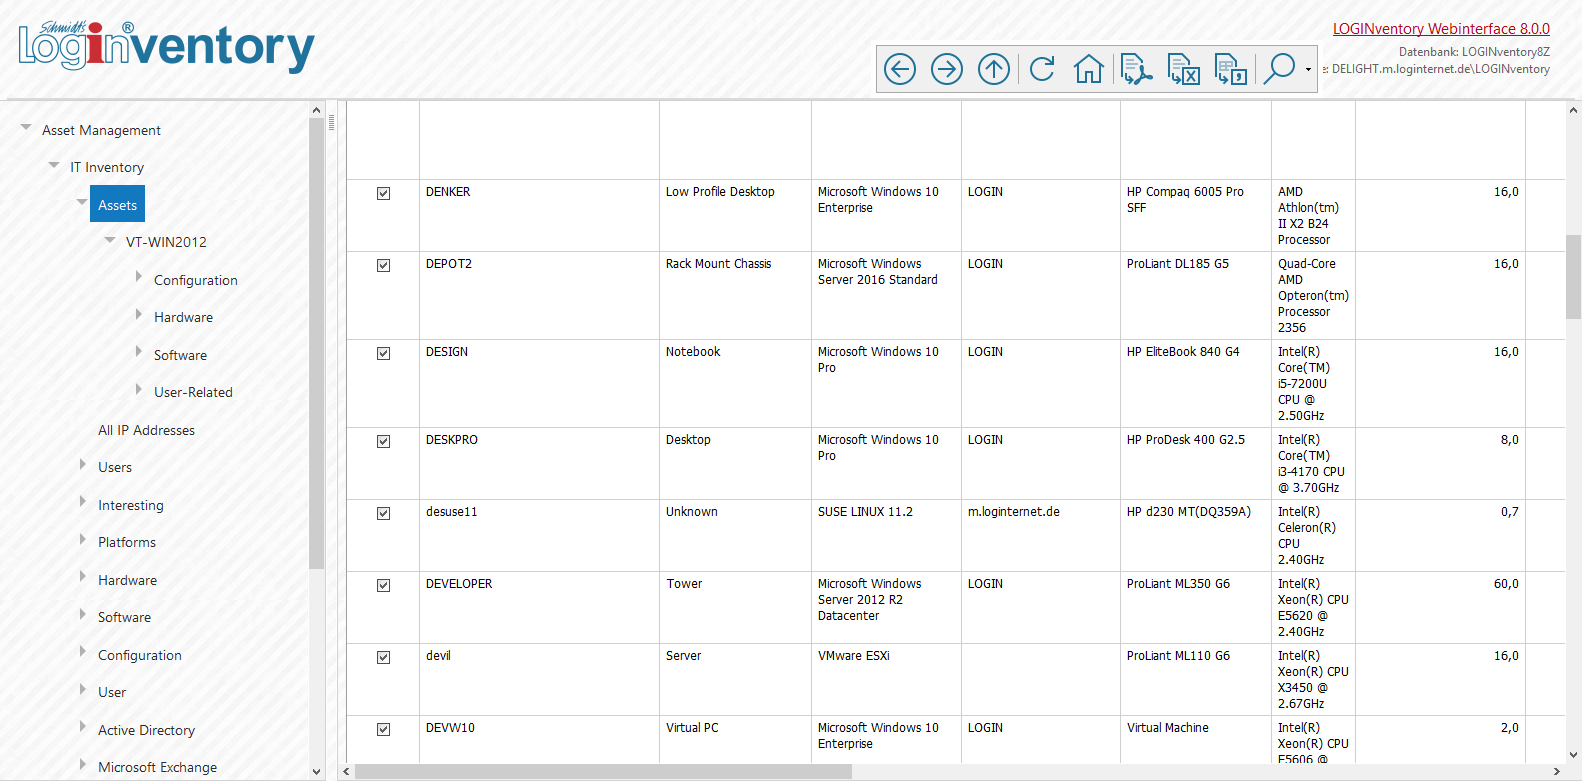Expand the Software node under VT-WIN2012
This screenshot has width=1582, height=781.
click(x=139, y=352)
